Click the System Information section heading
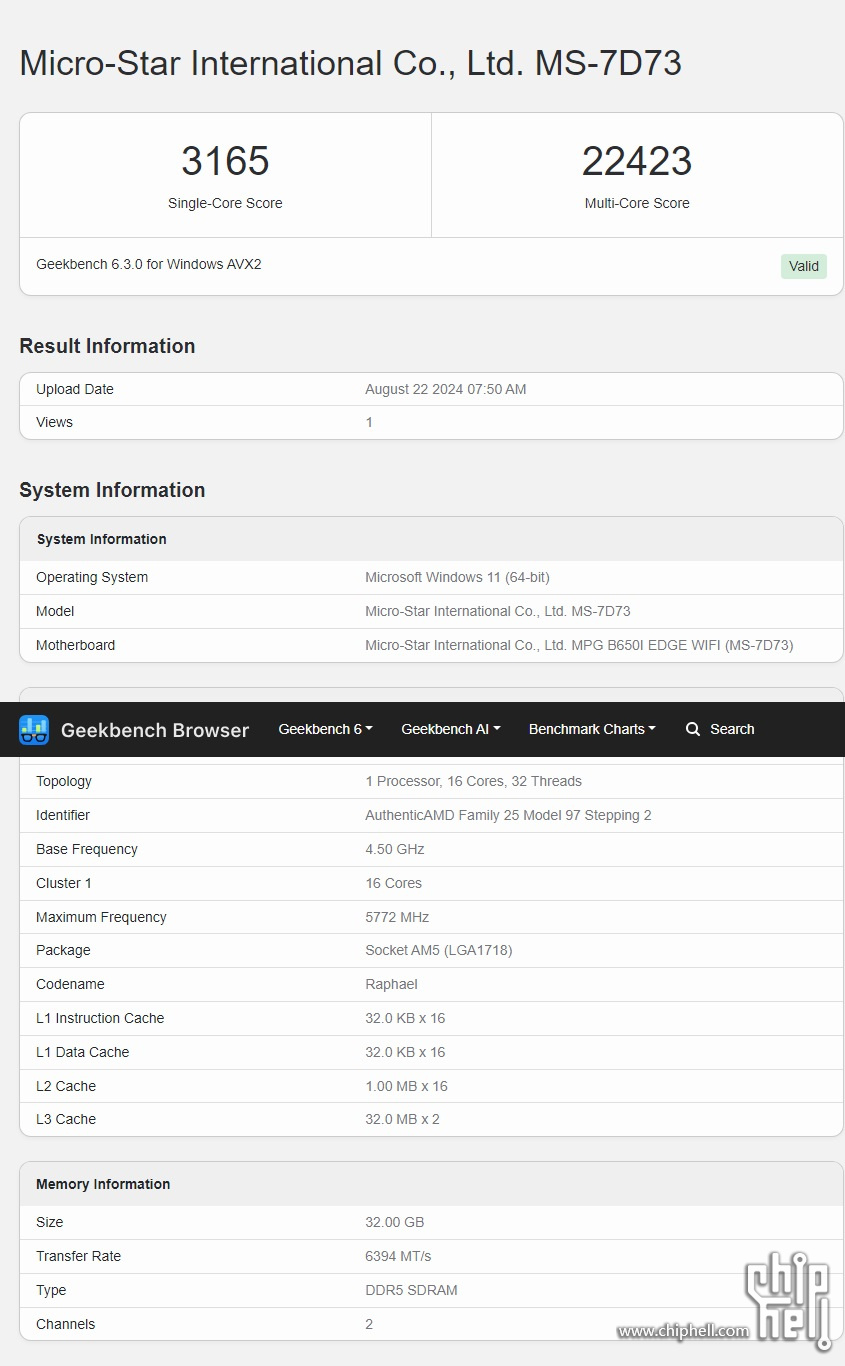 112,490
